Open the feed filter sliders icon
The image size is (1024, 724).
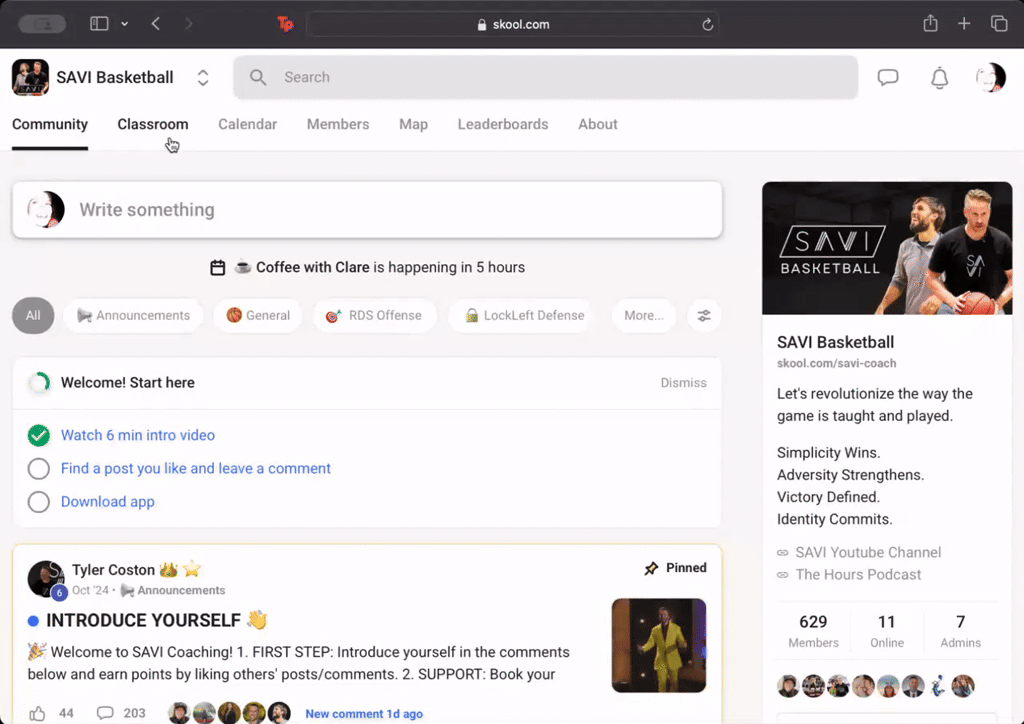pos(704,315)
